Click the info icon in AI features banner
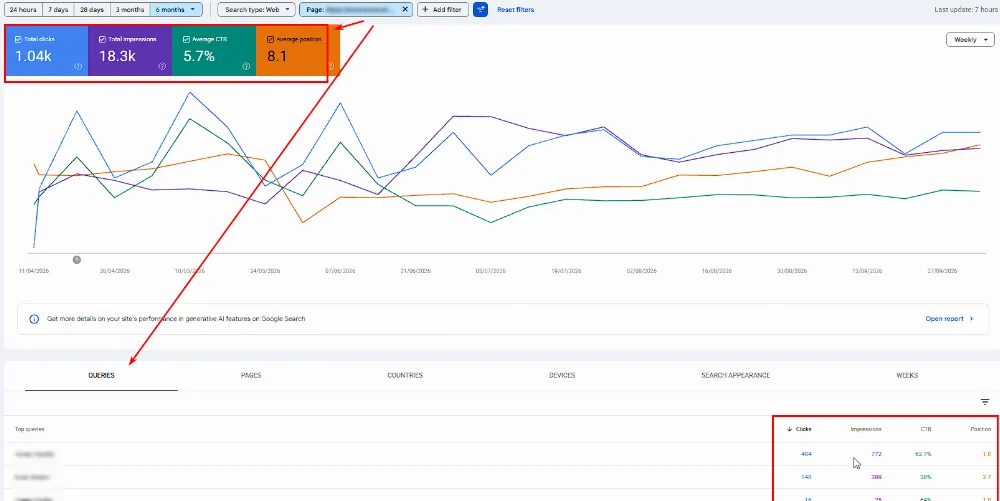This screenshot has width=1000, height=501. pos(34,319)
